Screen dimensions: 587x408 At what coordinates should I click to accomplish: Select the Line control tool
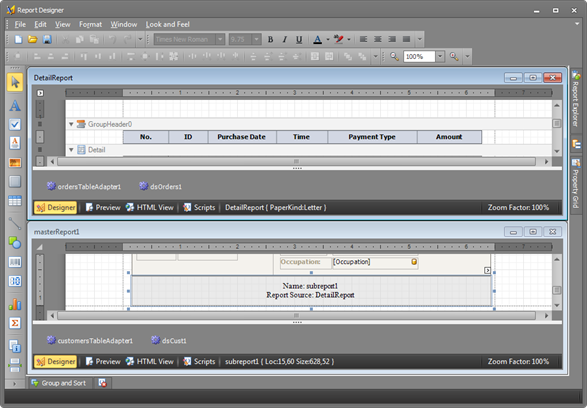[x=15, y=224]
